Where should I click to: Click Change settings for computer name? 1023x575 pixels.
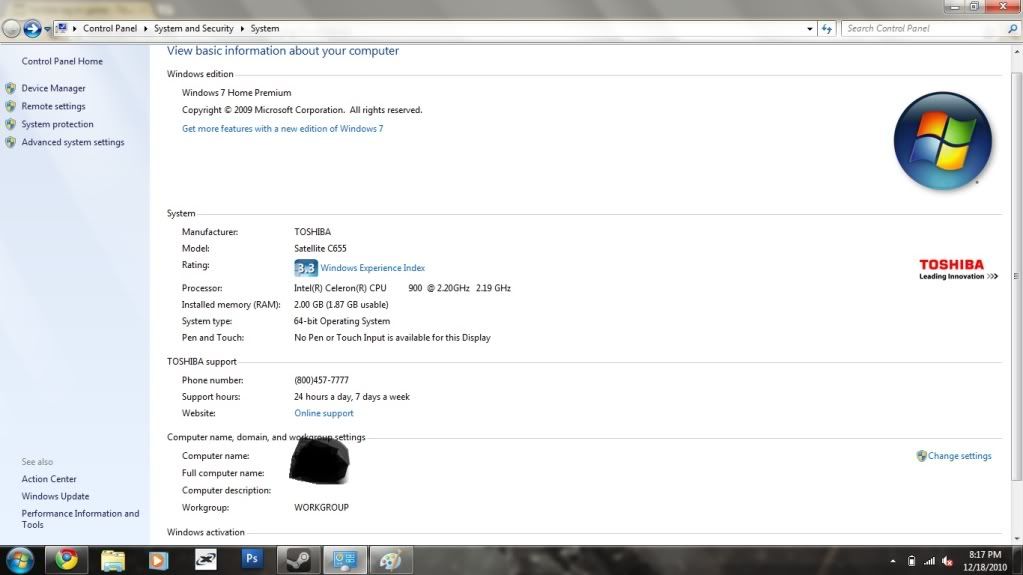(959, 456)
